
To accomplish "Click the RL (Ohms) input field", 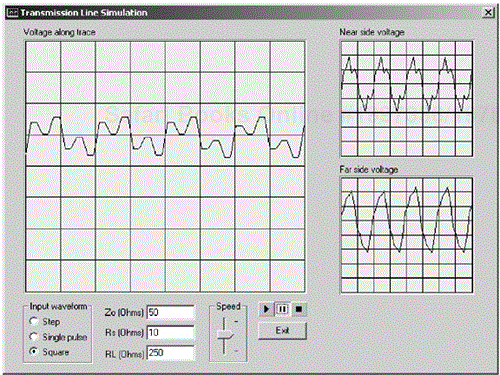I will (170, 353).
